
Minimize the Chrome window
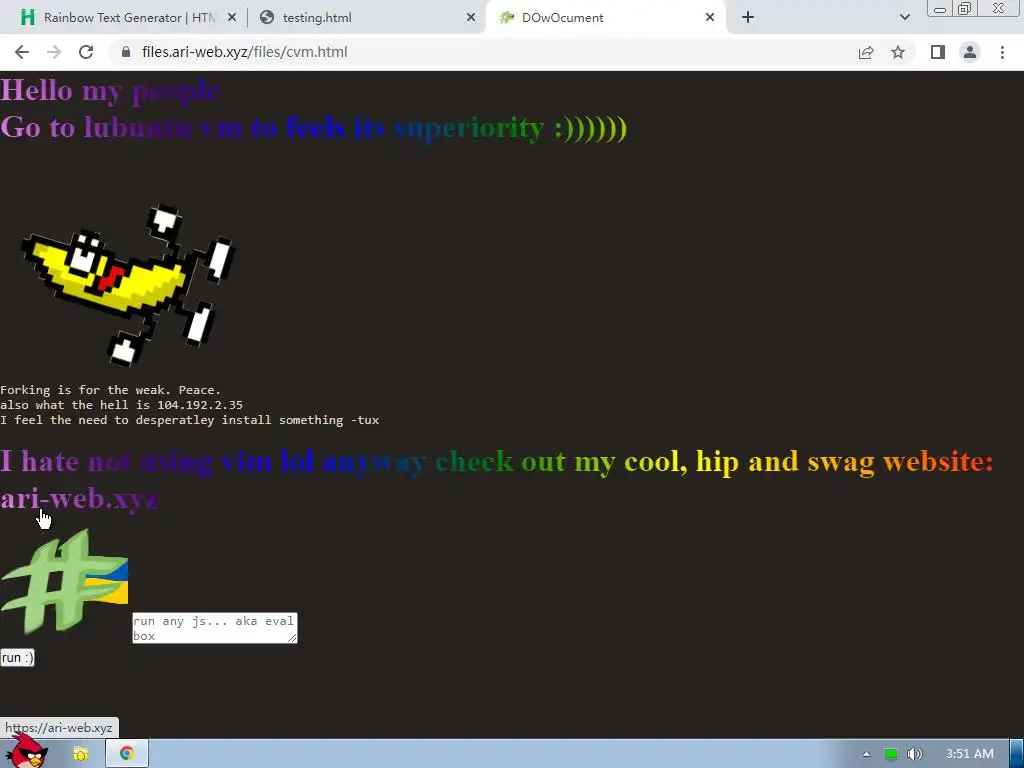pos(940,9)
